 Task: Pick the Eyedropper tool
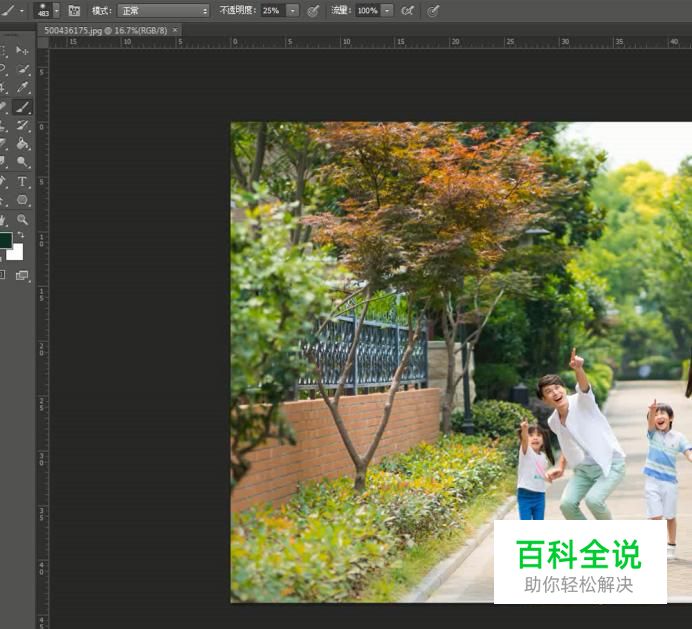coord(22,88)
